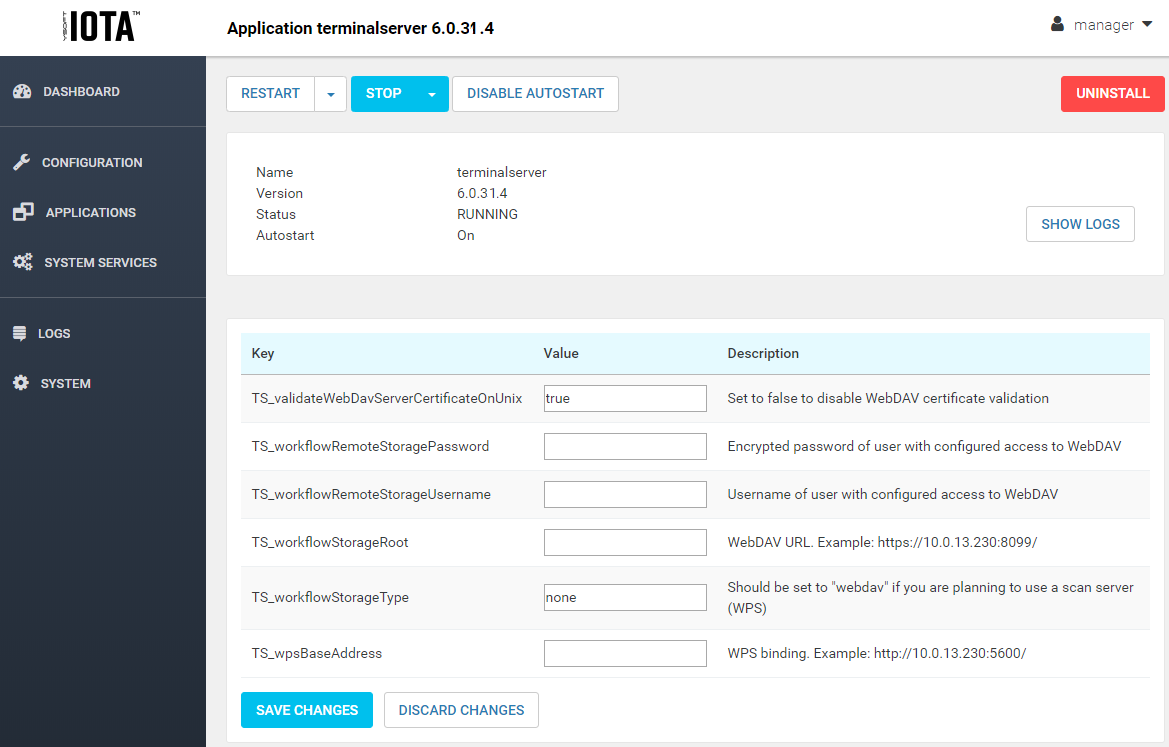The width and height of the screenshot is (1169, 747).
Task: Focus the TS_workflowStorageType value field
Action: [625, 597]
